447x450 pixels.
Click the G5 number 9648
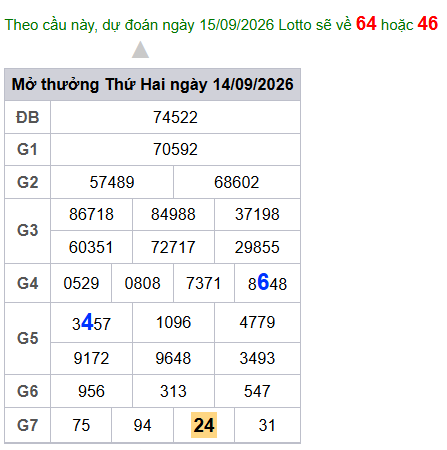click(173, 358)
